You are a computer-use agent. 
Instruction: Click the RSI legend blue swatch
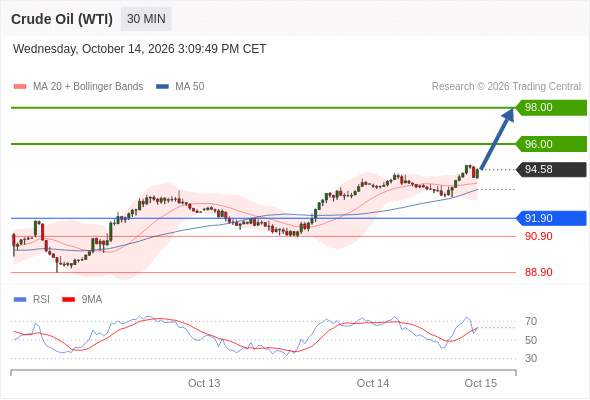20,300
